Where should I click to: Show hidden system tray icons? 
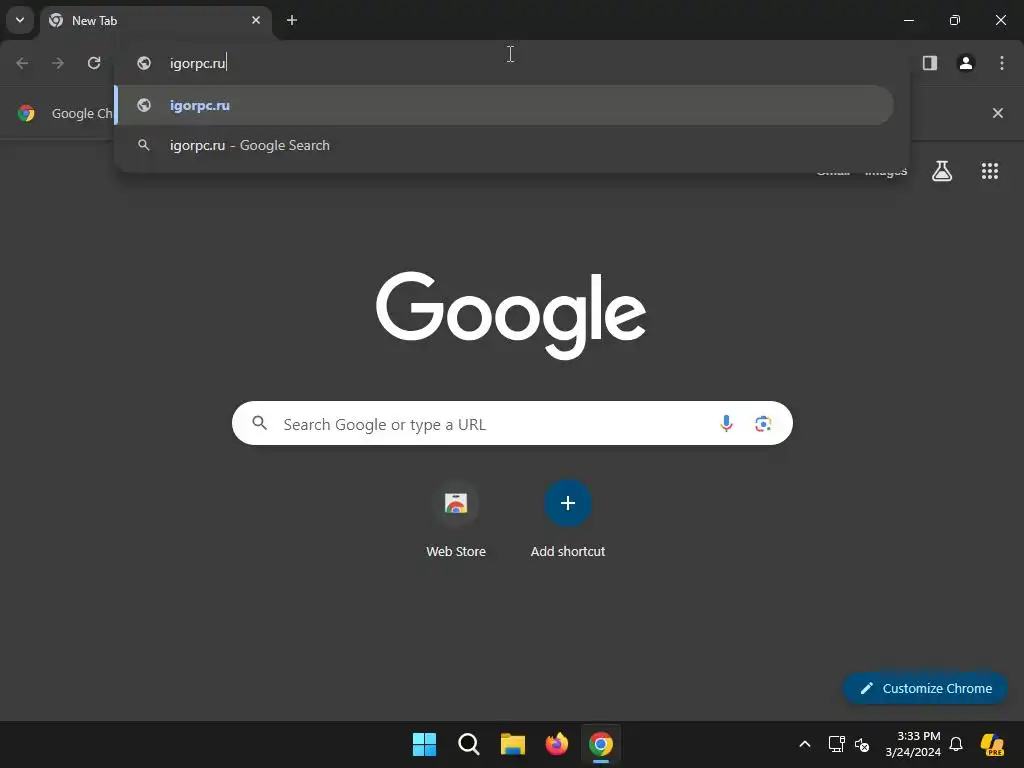point(805,744)
